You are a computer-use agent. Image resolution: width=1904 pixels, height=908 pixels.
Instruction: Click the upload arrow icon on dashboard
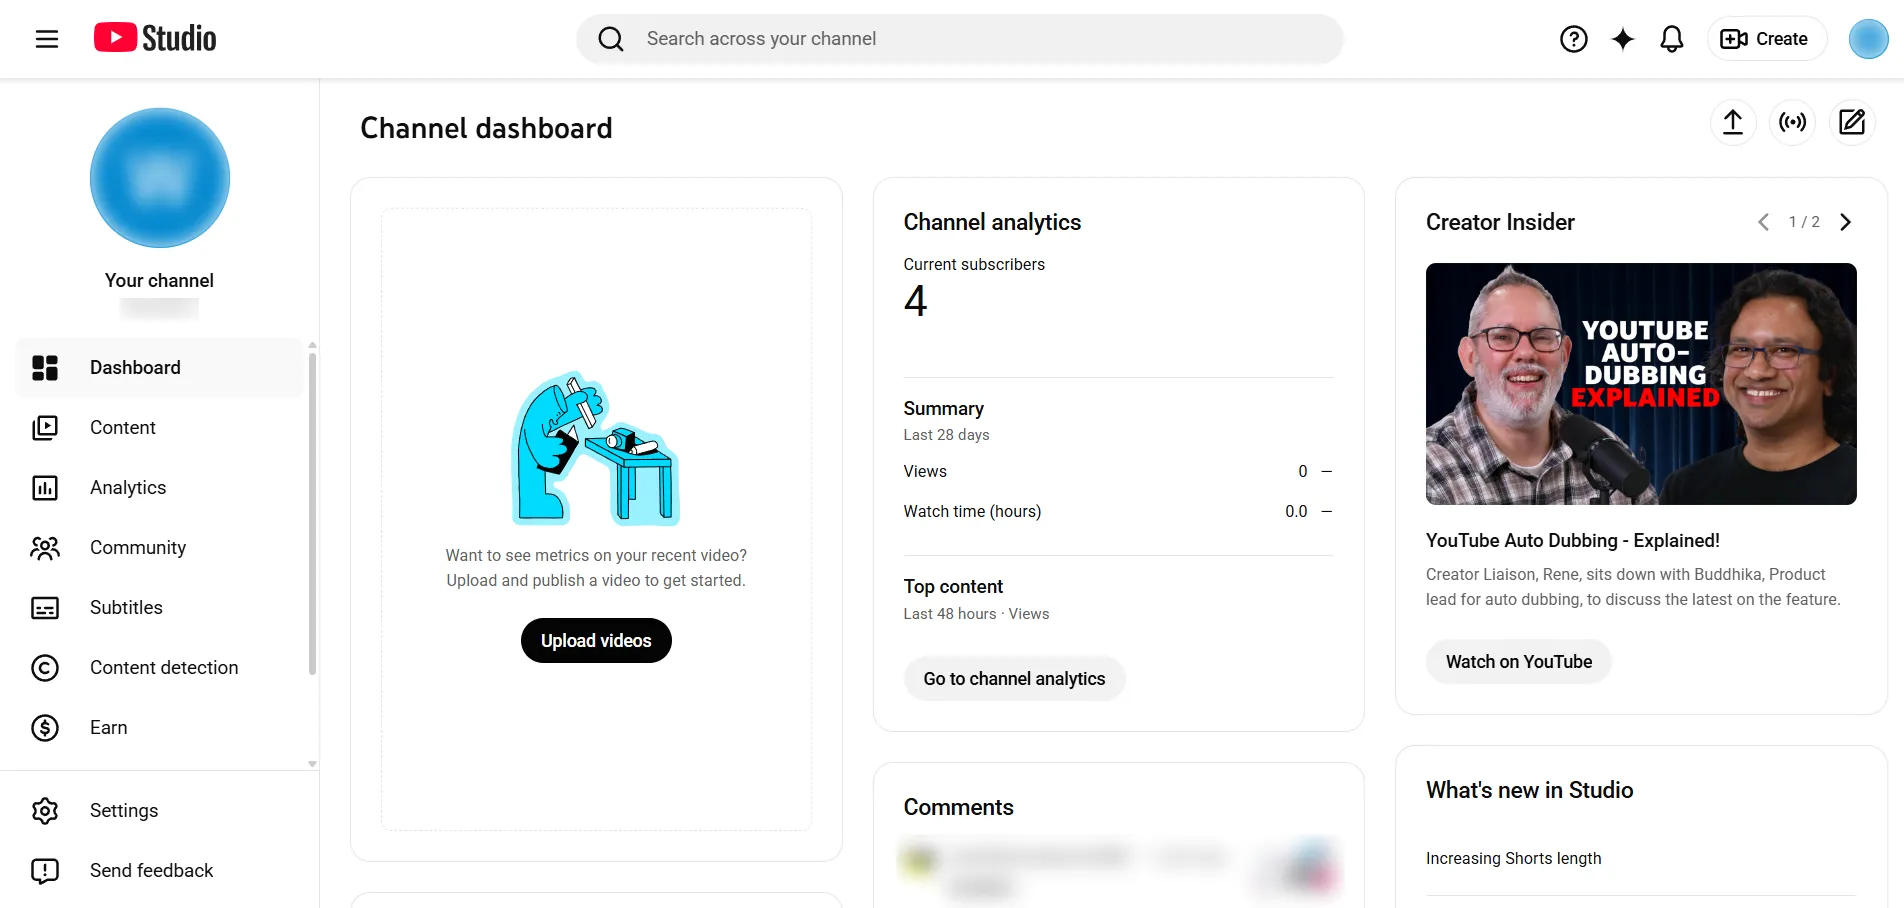coord(1732,122)
